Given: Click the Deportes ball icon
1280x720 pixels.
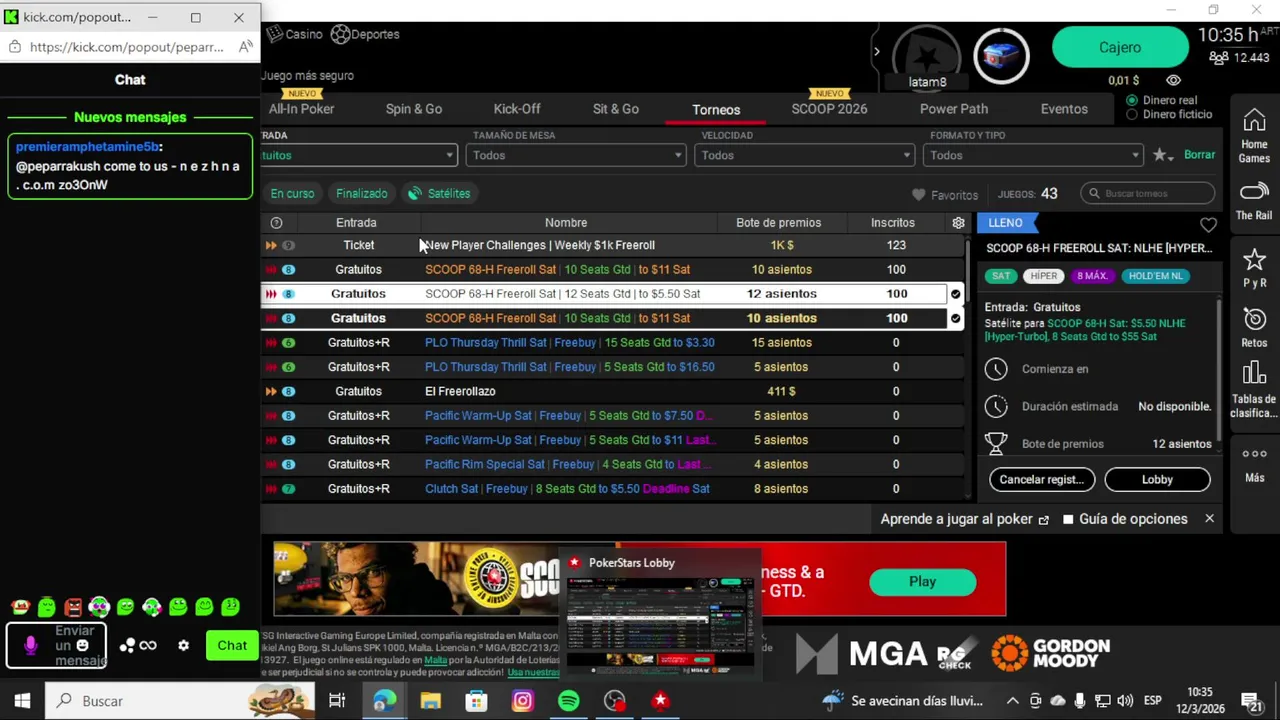Looking at the screenshot, I should 340,34.
